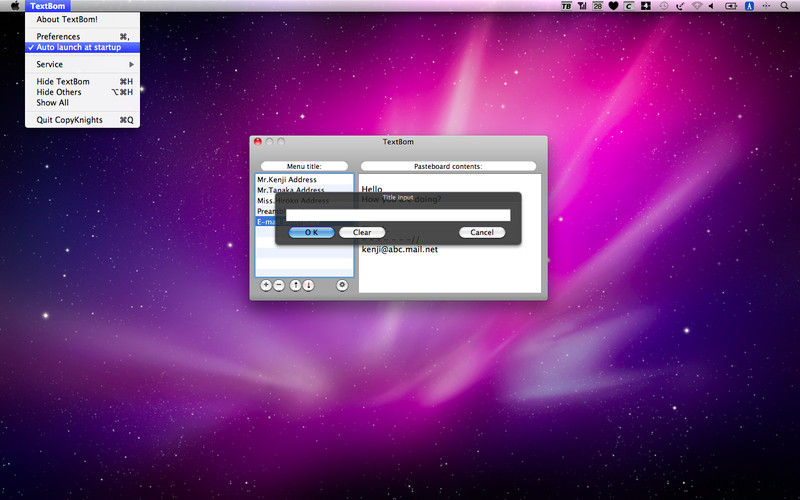The image size is (800, 500).
Task: Click the 28 calendar date status icon
Action: 597,6
